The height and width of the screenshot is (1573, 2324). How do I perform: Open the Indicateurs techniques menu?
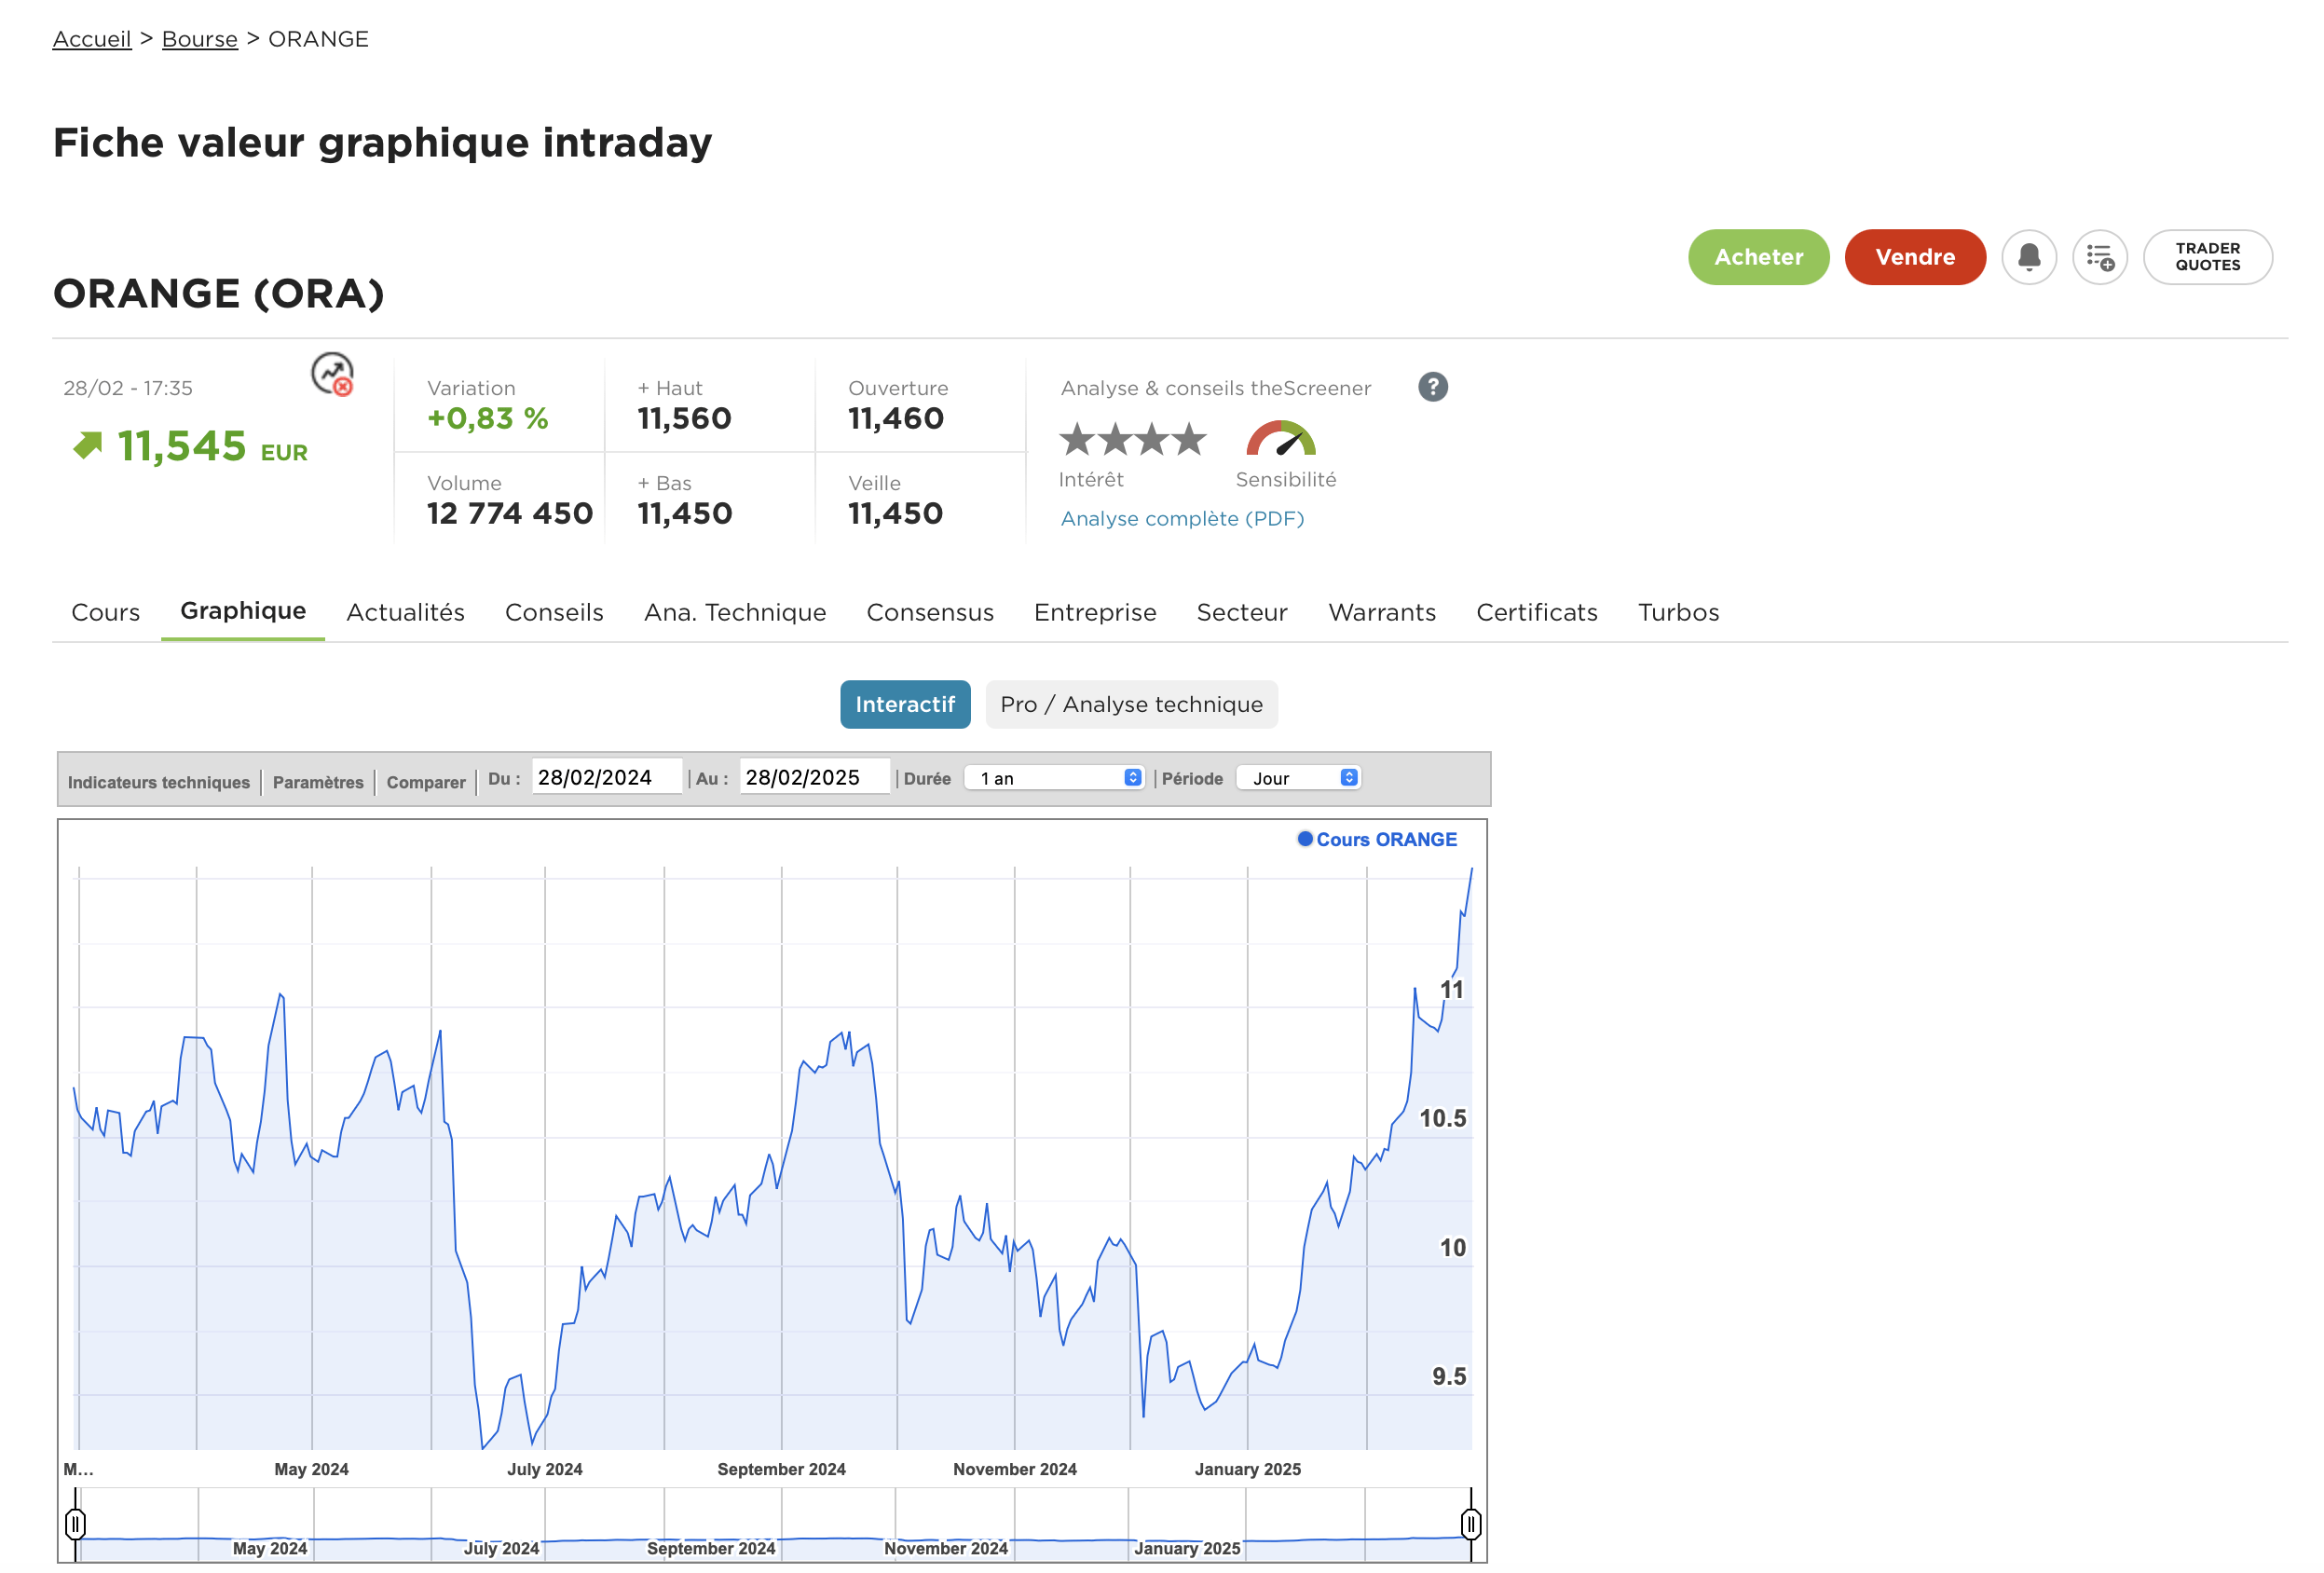(x=159, y=782)
